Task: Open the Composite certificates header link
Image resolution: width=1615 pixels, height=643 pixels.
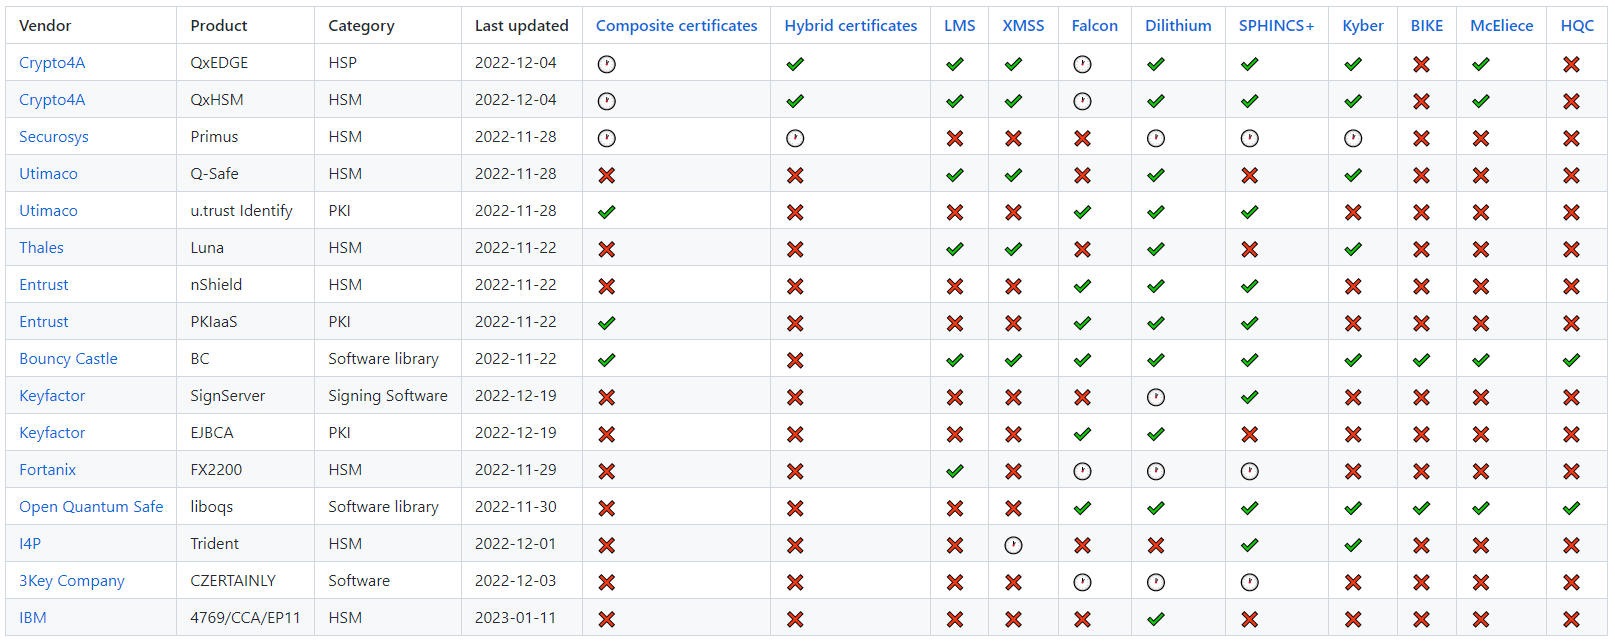Action: point(676,26)
